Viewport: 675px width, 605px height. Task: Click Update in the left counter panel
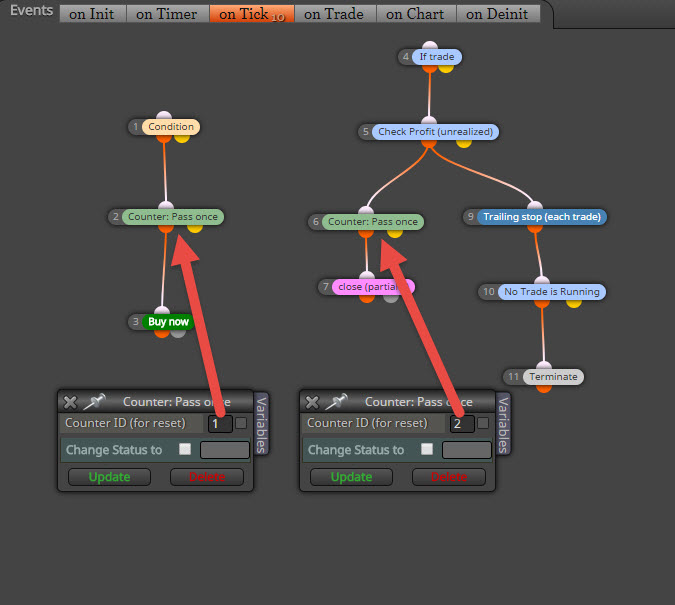point(109,477)
